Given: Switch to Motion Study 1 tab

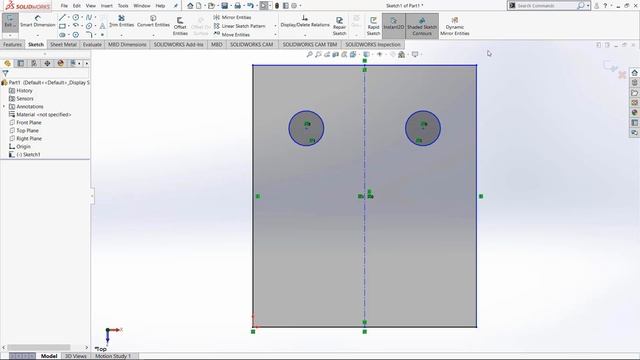Looking at the screenshot, I should 113,356.
